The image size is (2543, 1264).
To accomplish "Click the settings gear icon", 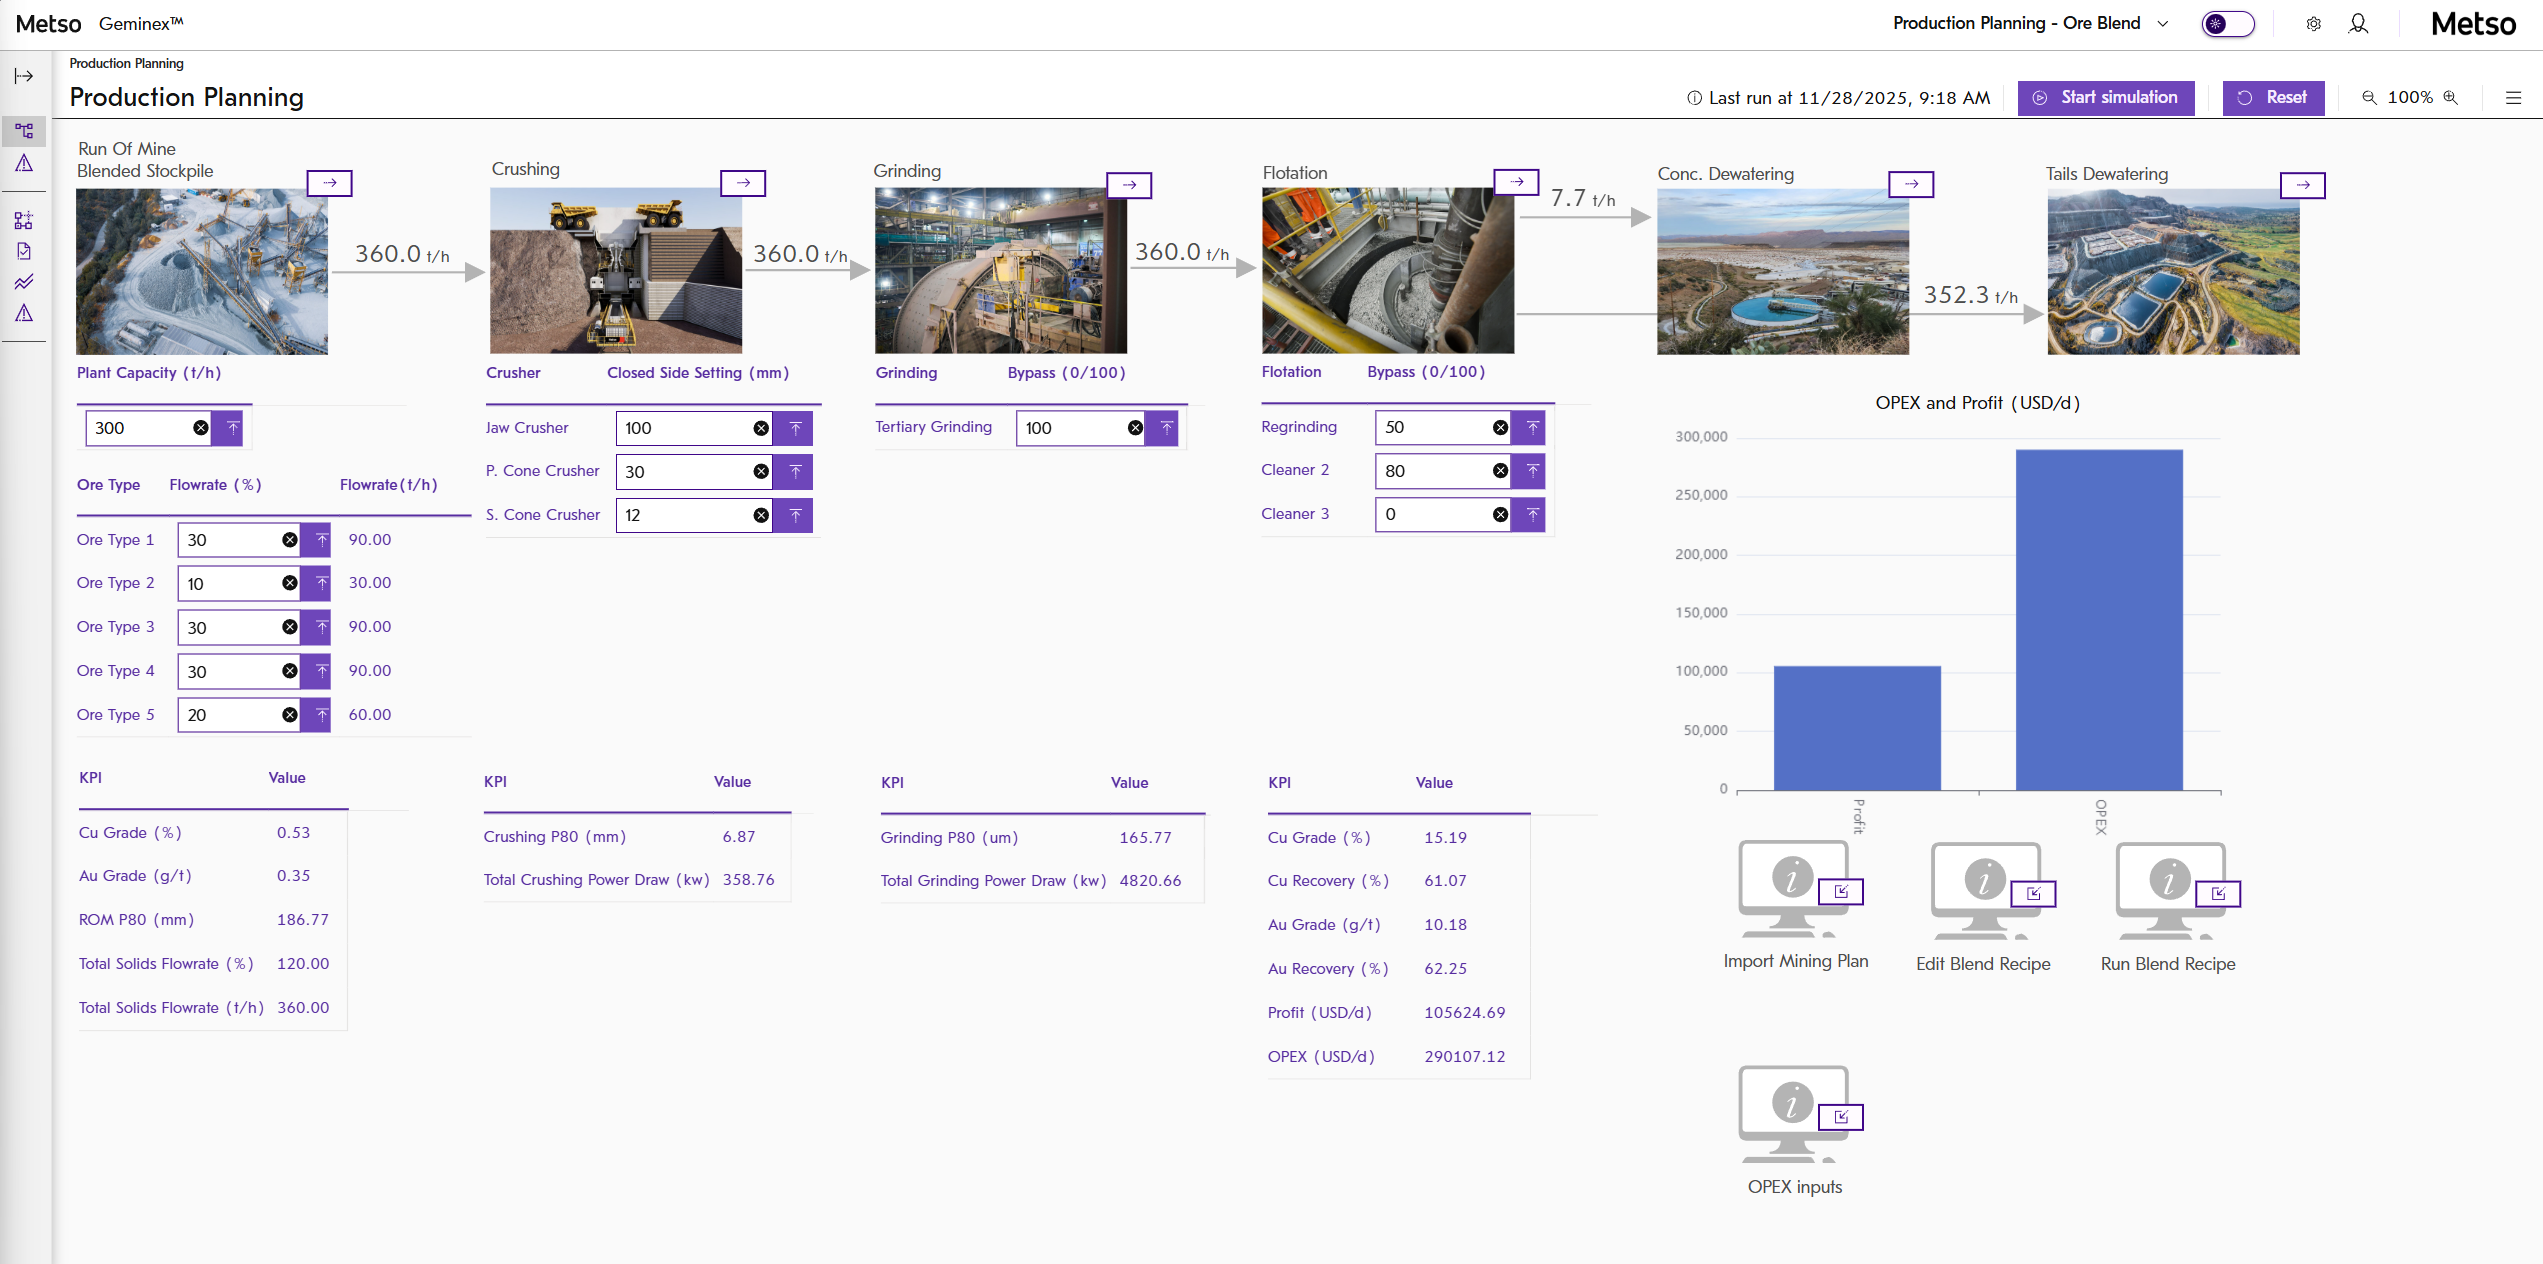I will pos(2313,24).
